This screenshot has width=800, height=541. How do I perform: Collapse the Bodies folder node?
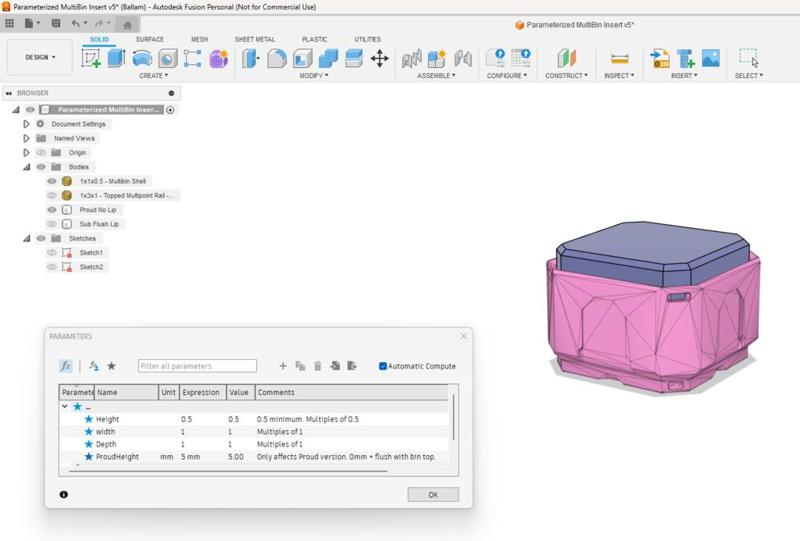(26, 167)
